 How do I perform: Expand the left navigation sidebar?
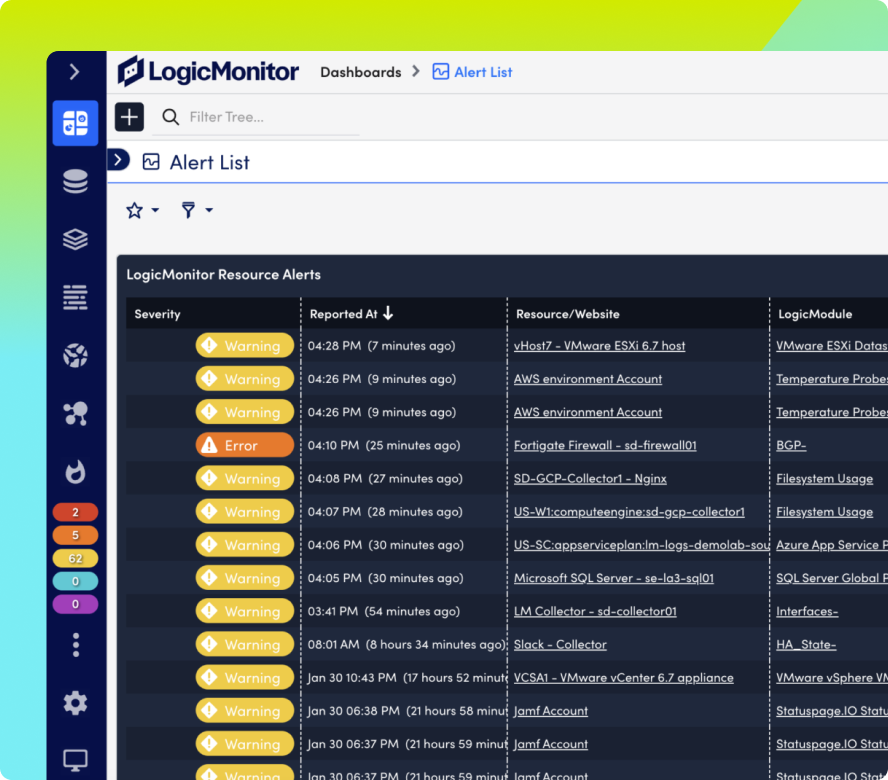point(74,72)
